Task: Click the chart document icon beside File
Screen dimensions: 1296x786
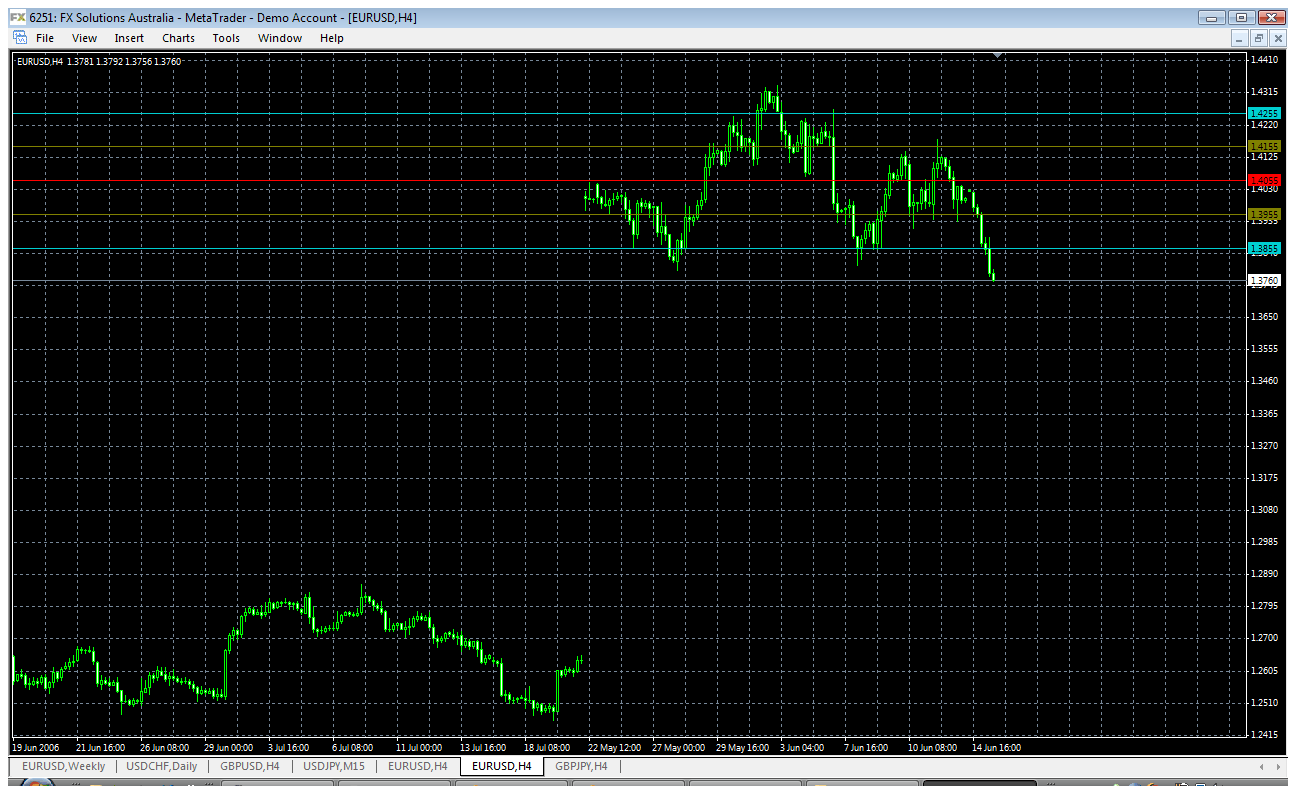Action: pyautogui.click(x=19, y=38)
